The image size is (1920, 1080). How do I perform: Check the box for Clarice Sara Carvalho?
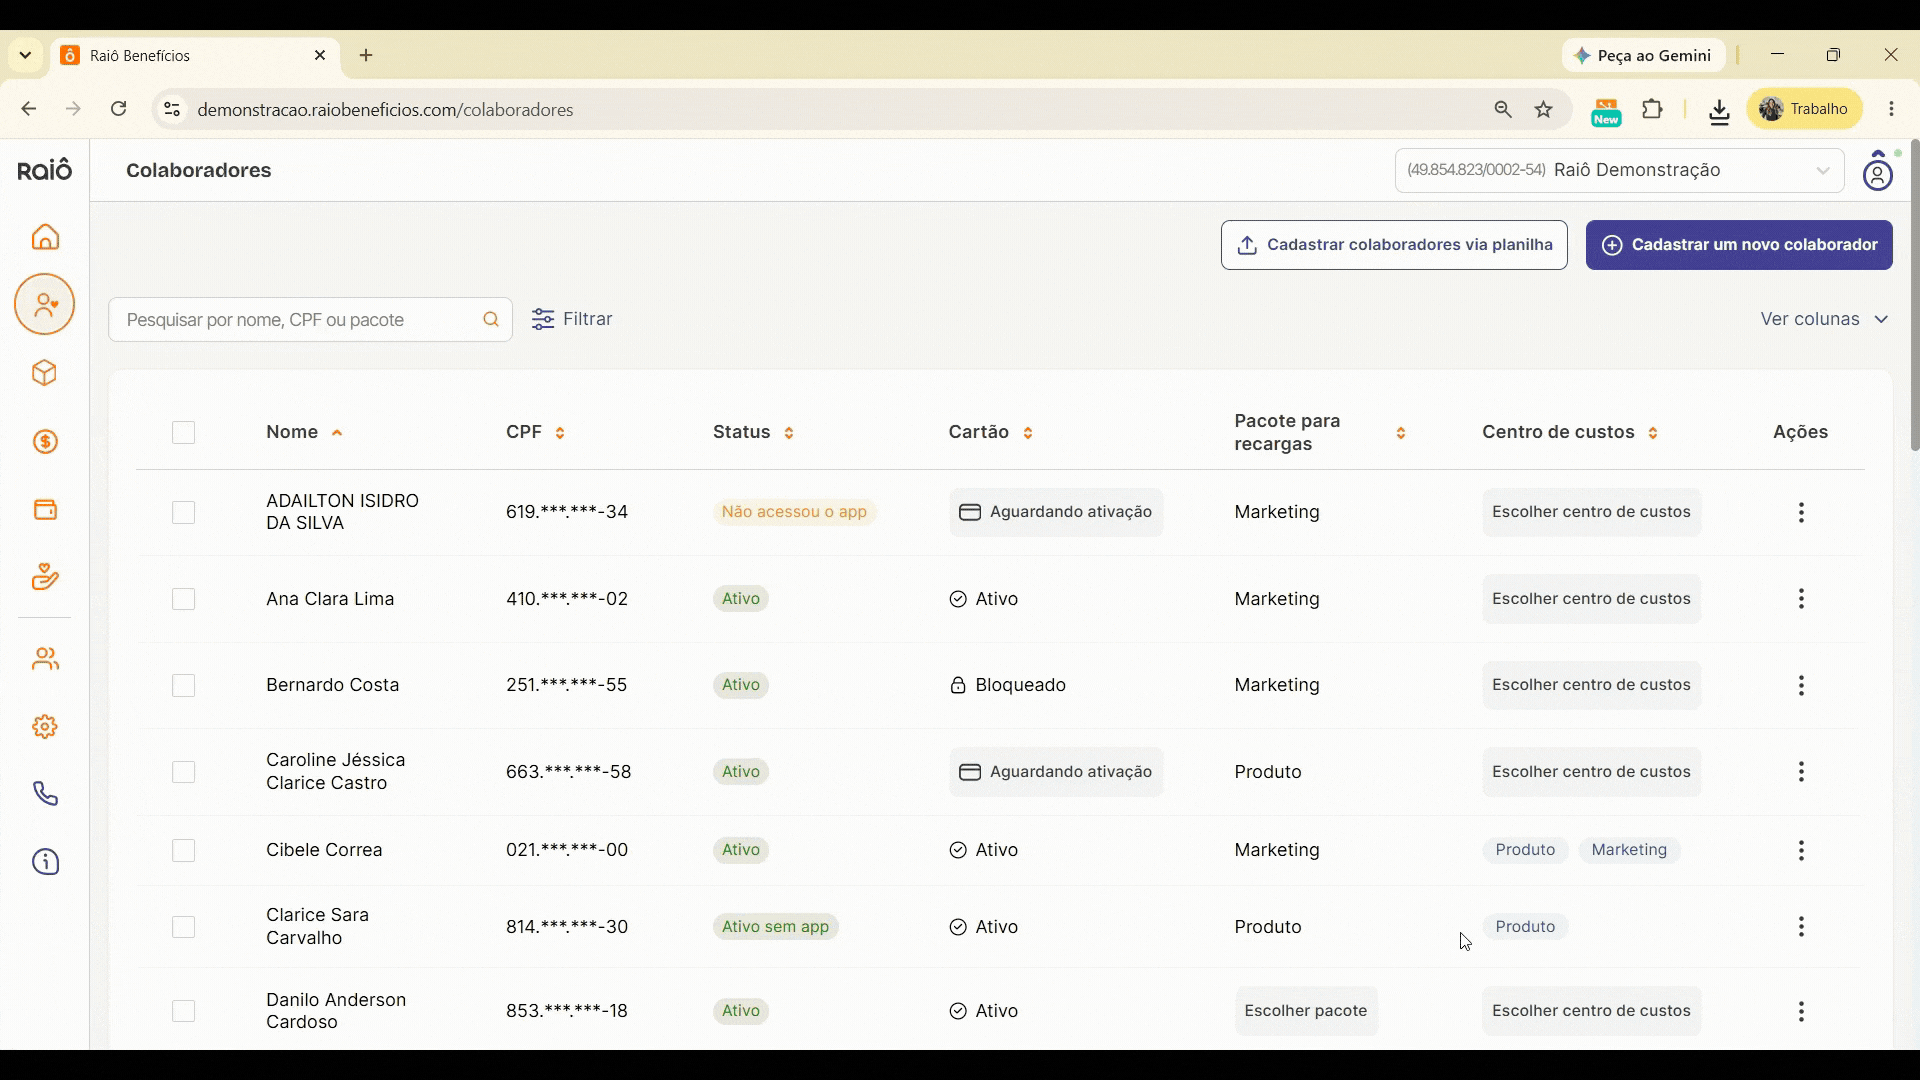point(183,927)
